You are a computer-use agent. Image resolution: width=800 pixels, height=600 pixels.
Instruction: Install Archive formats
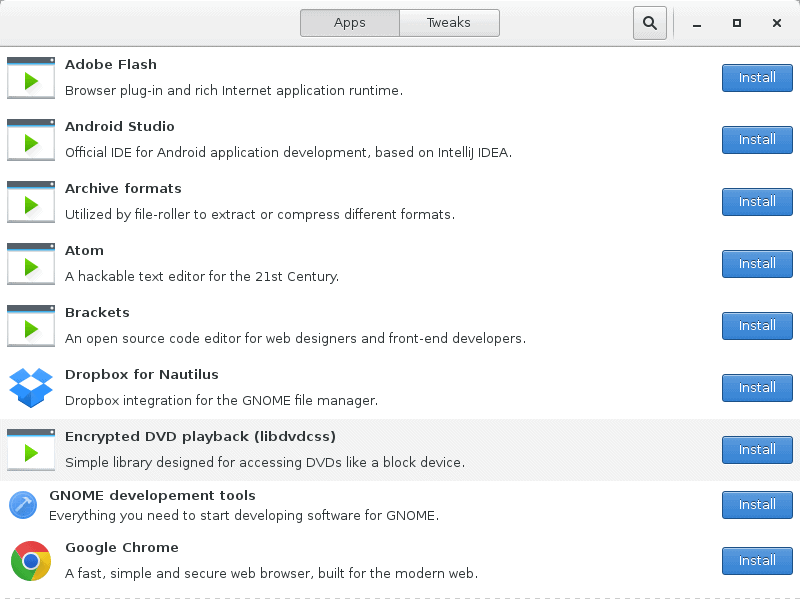[x=757, y=202]
